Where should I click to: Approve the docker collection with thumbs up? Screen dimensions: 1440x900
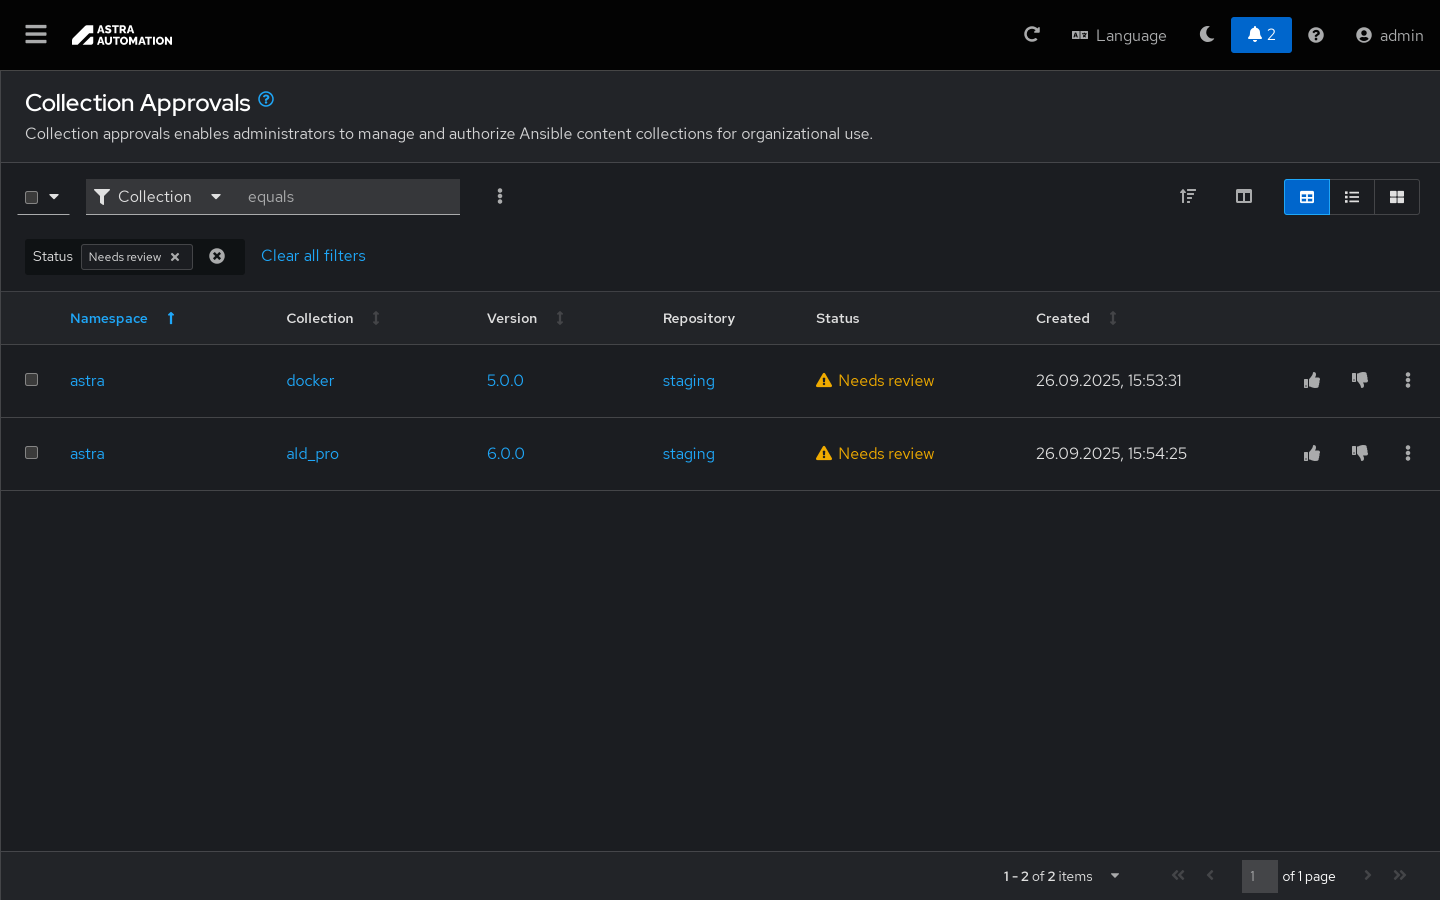[1312, 380]
